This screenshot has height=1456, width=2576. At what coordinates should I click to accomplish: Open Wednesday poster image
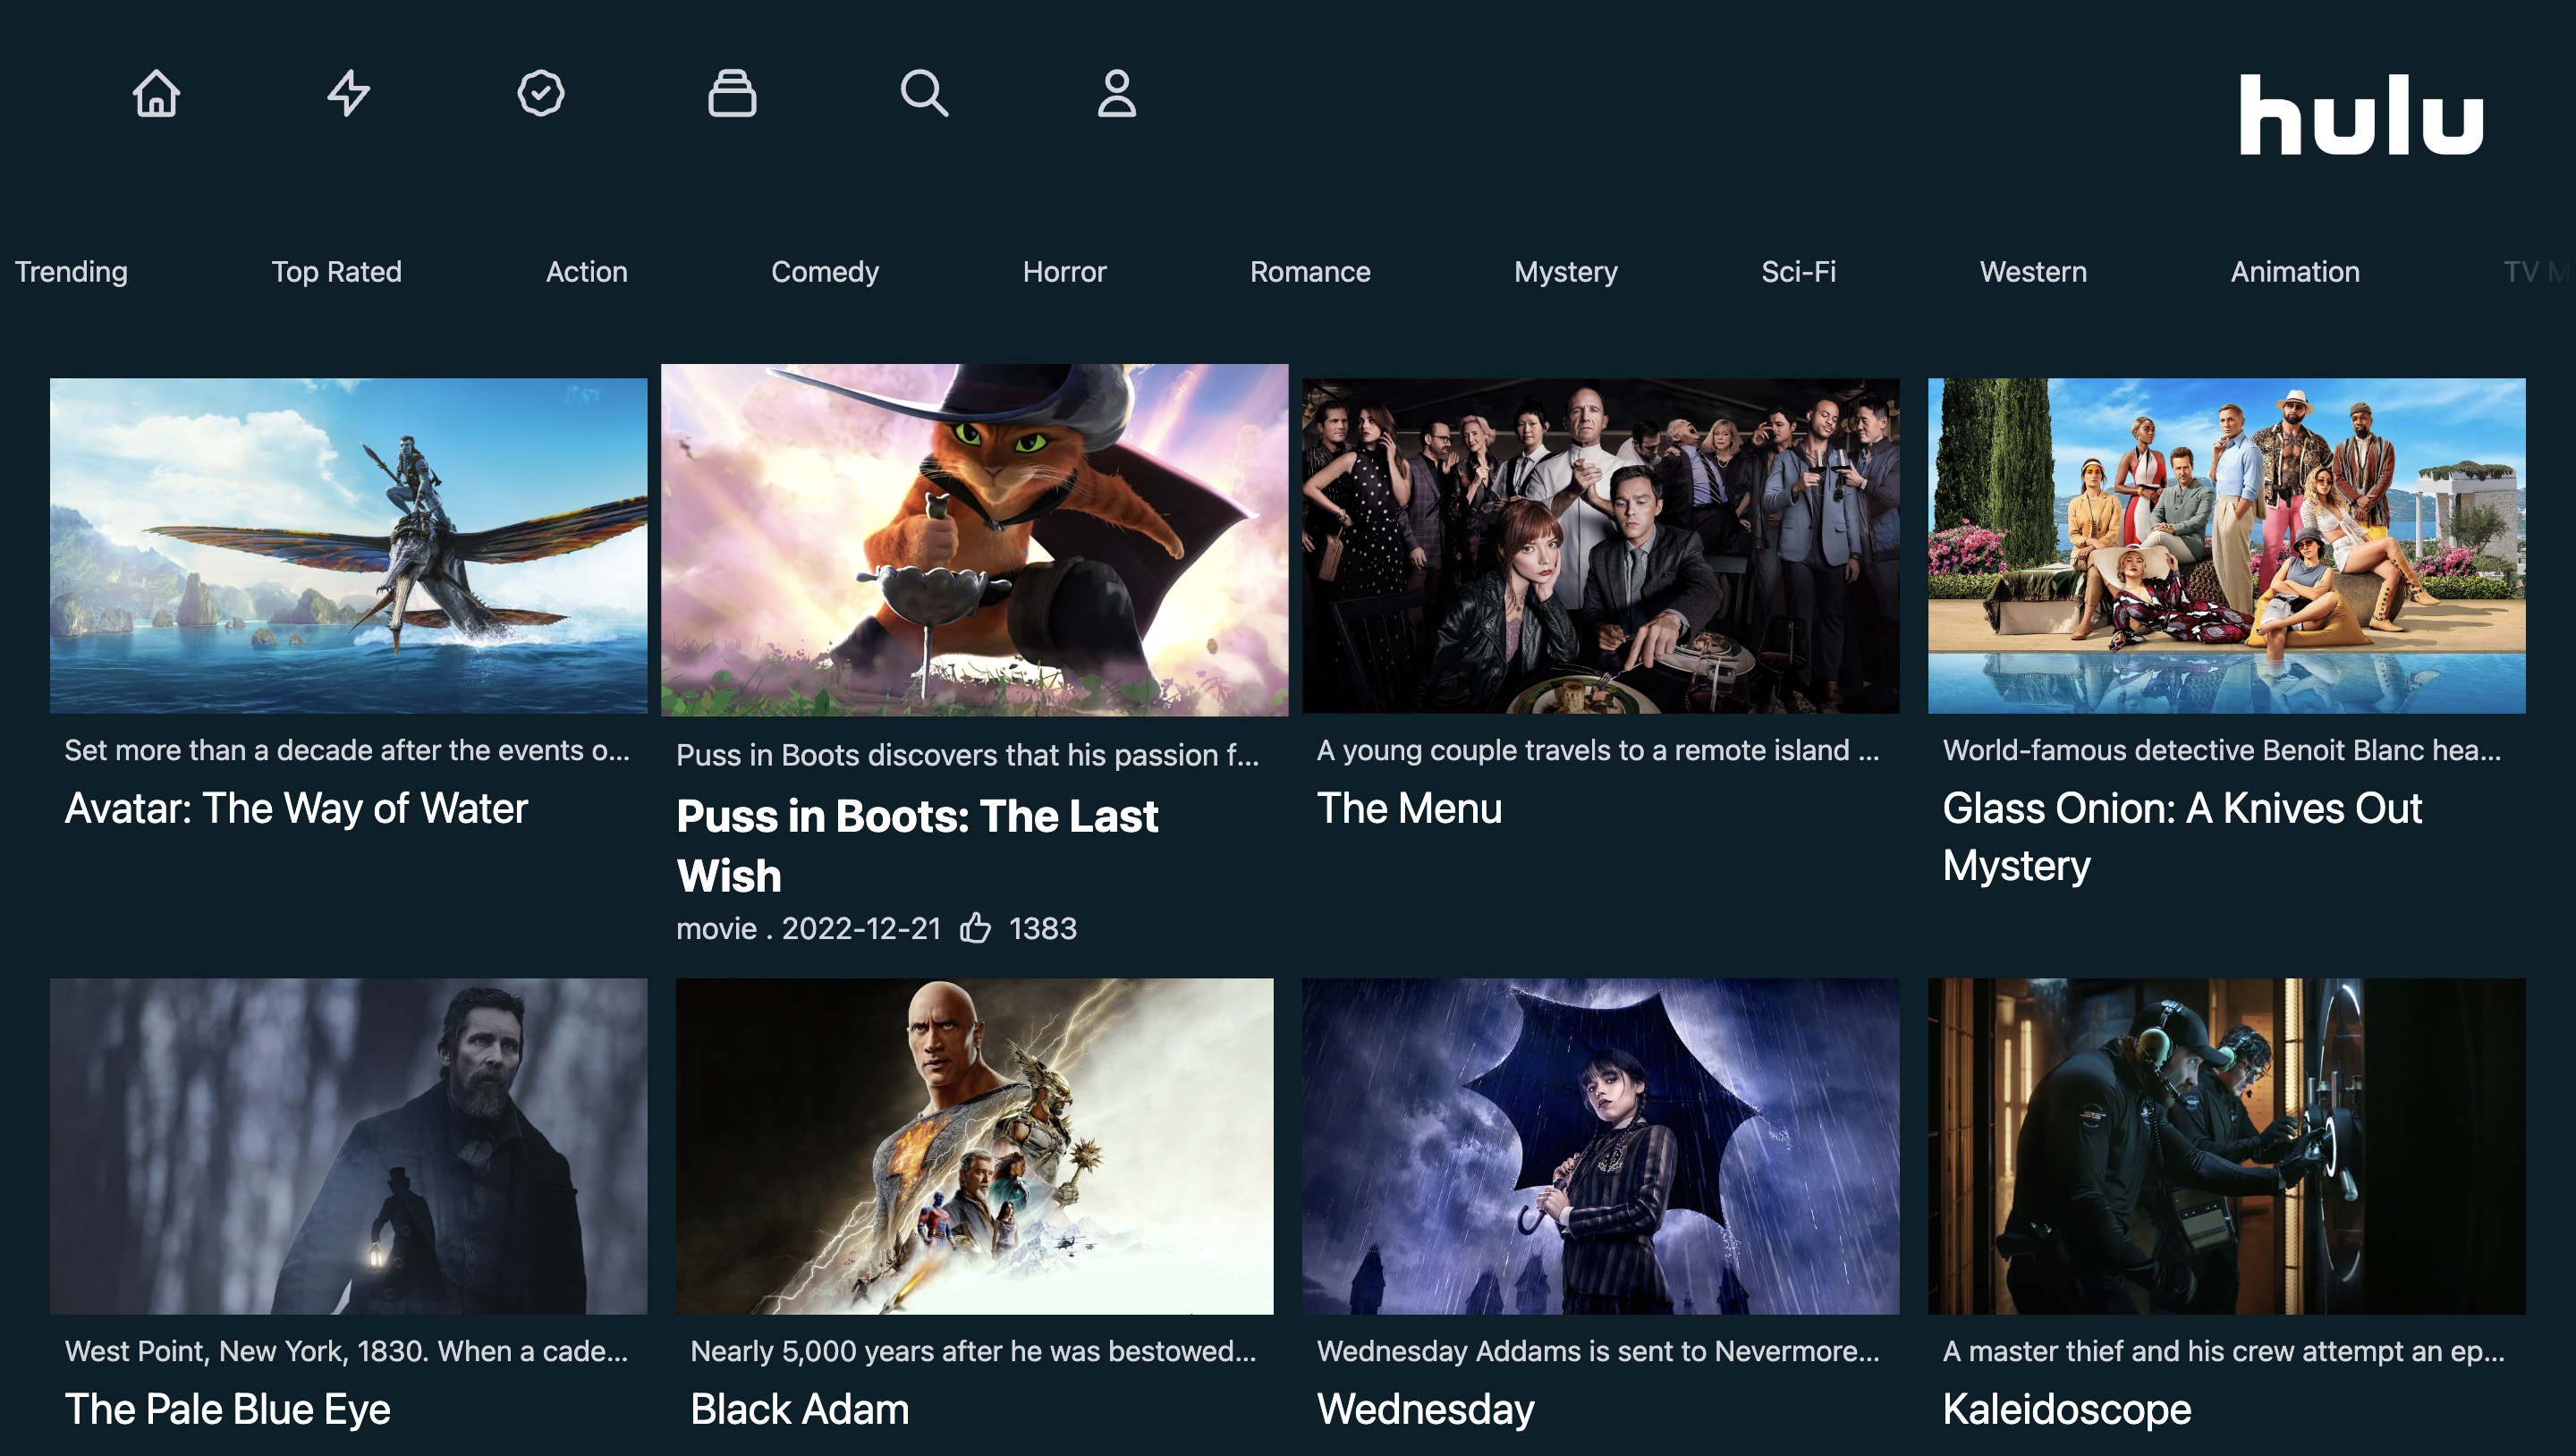1600,1146
